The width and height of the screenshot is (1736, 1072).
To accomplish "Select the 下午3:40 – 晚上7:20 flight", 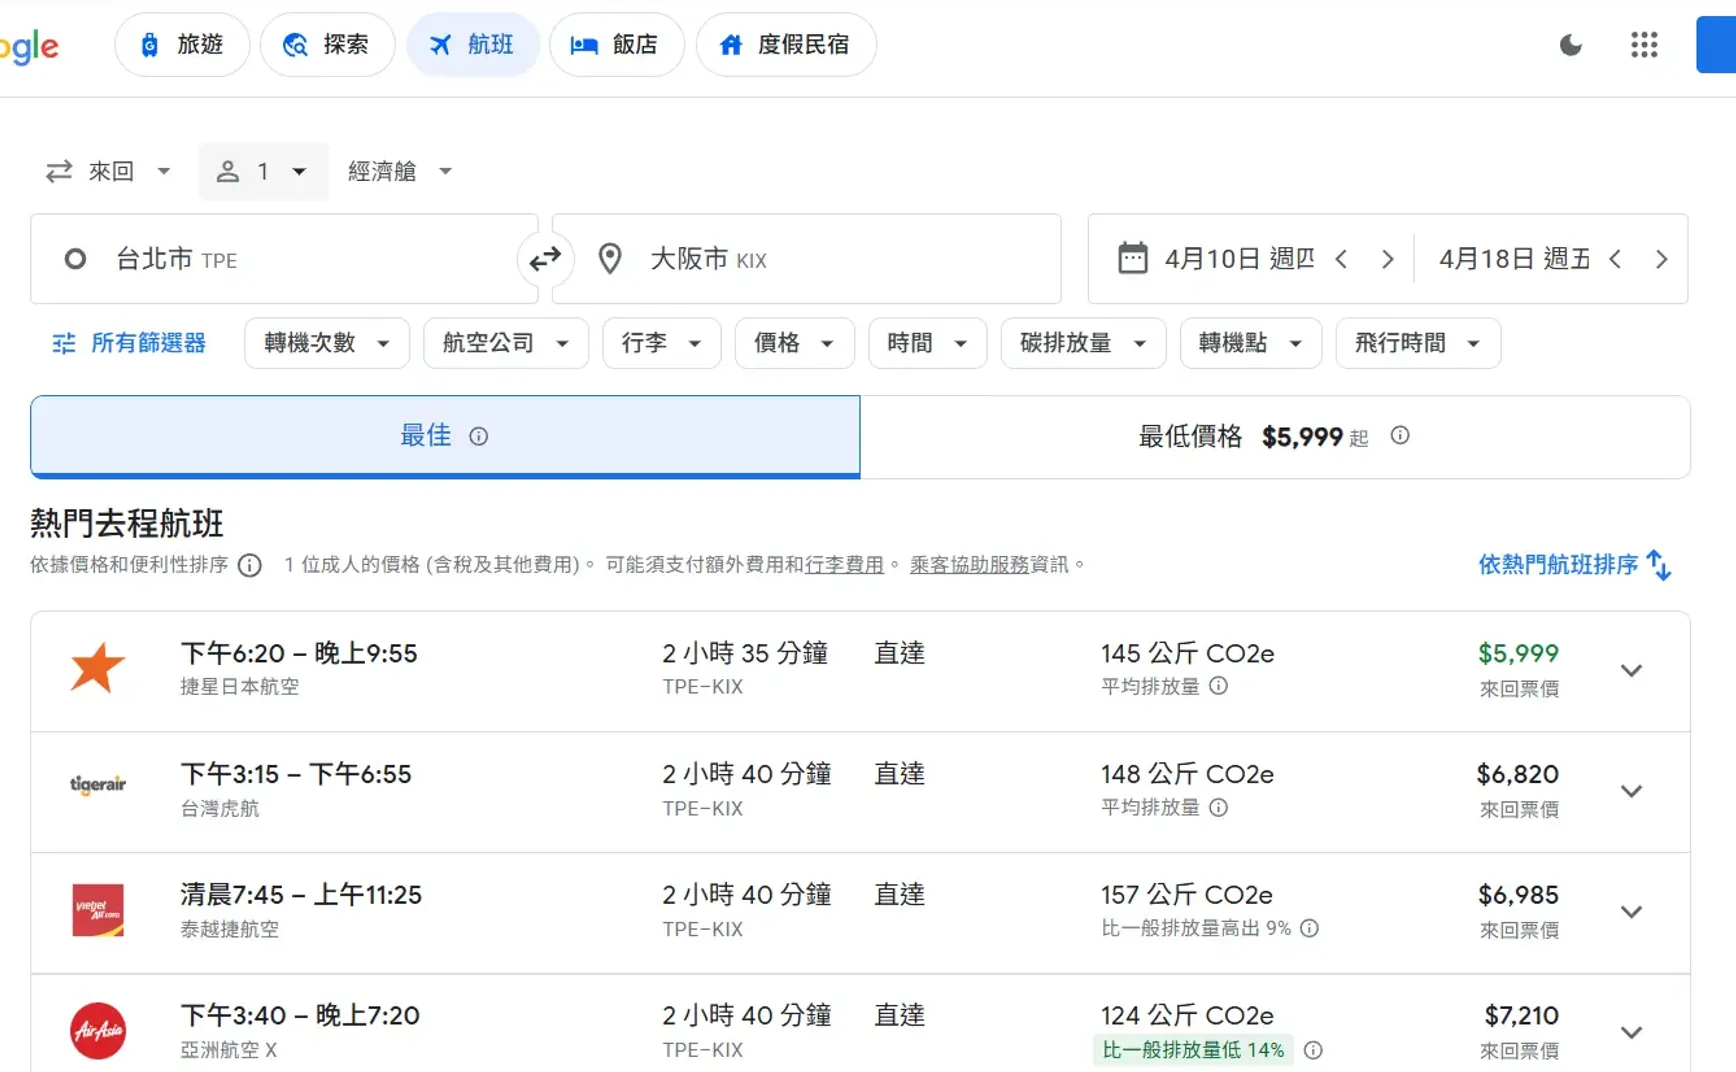I will click(x=860, y=1023).
